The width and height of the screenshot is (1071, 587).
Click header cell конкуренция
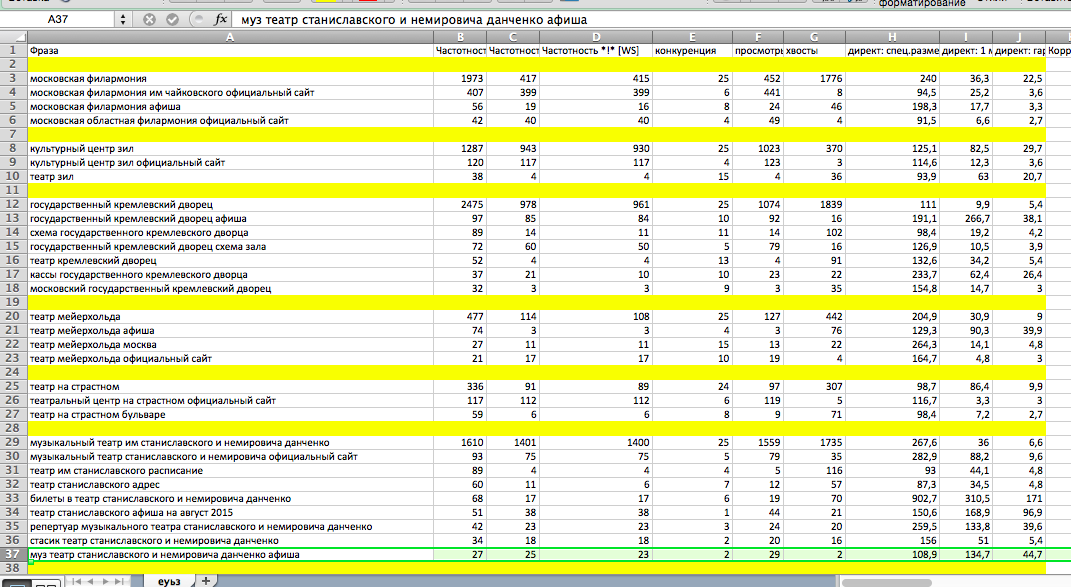pos(692,51)
